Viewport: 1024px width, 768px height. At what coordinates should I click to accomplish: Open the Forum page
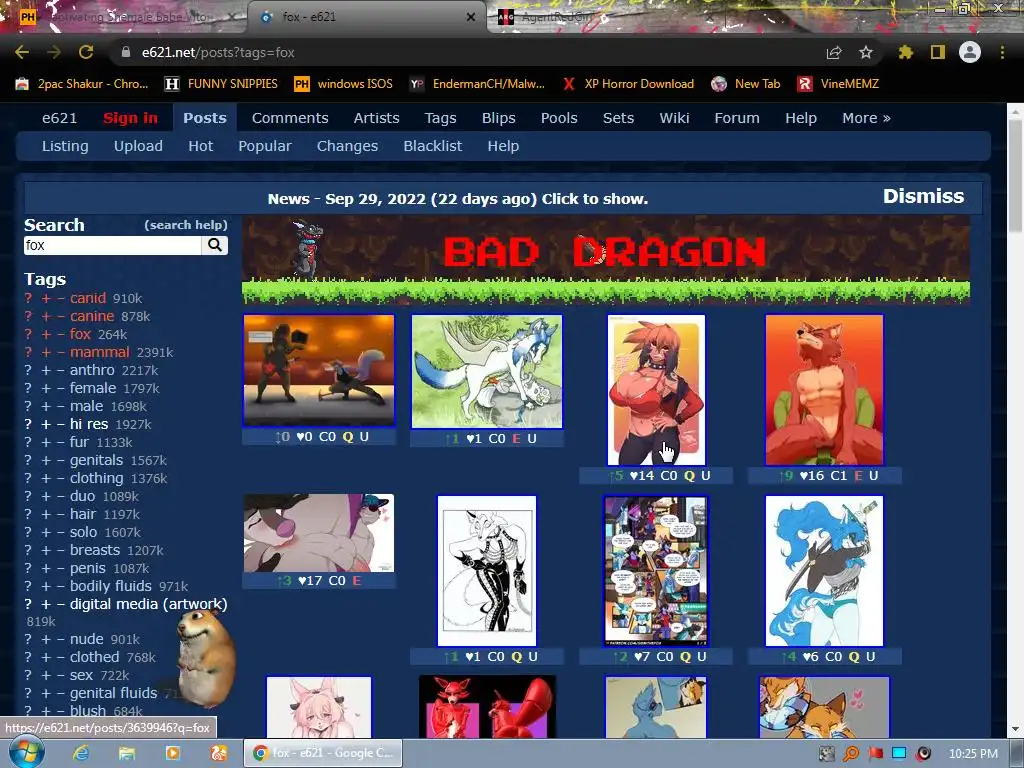pyautogui.click(x=737, y=118)
